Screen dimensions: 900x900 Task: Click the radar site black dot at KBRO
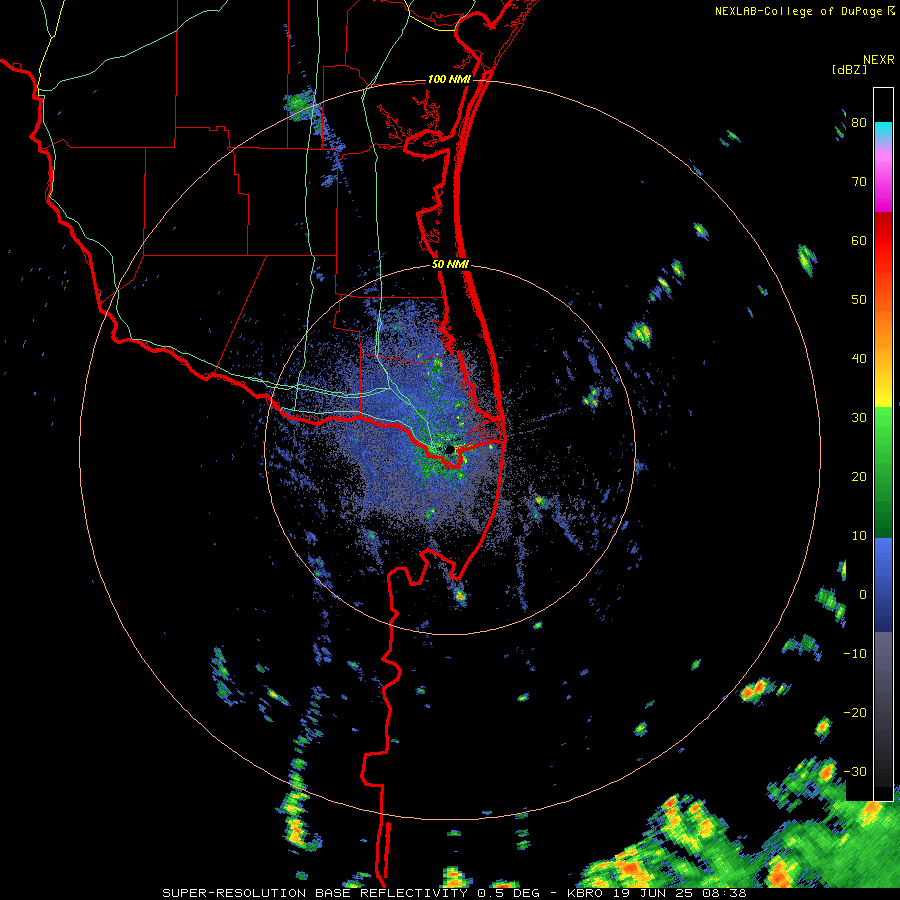pos(449,449)
